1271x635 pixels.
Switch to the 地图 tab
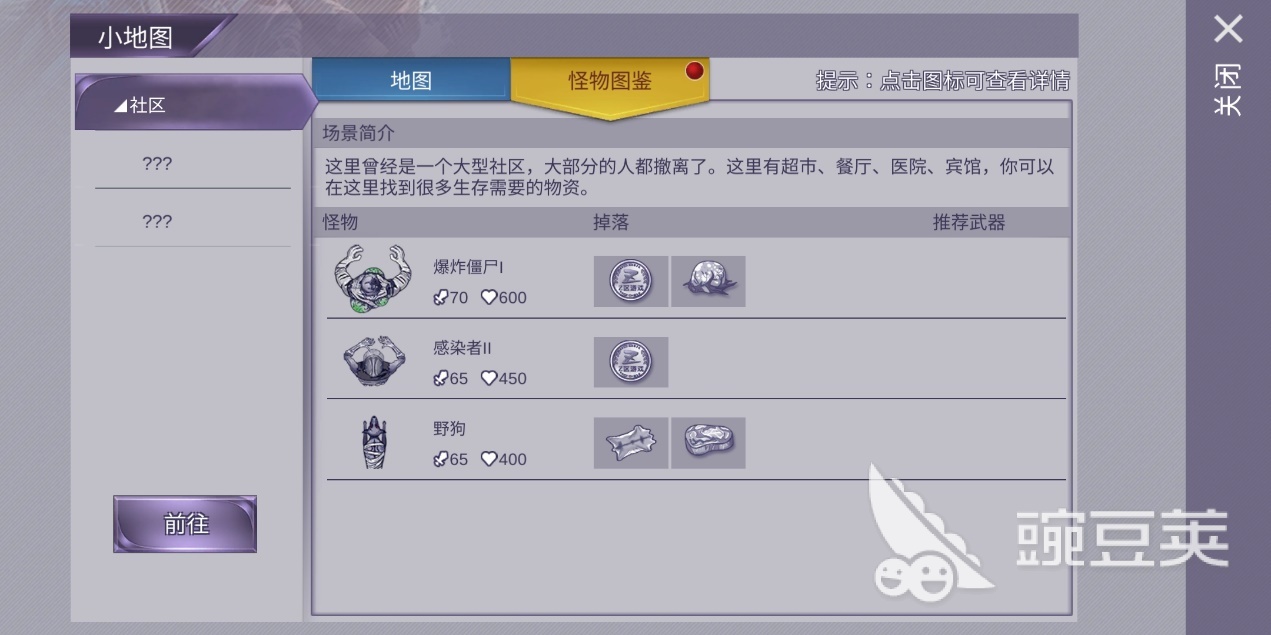click(x=411, y=80)
